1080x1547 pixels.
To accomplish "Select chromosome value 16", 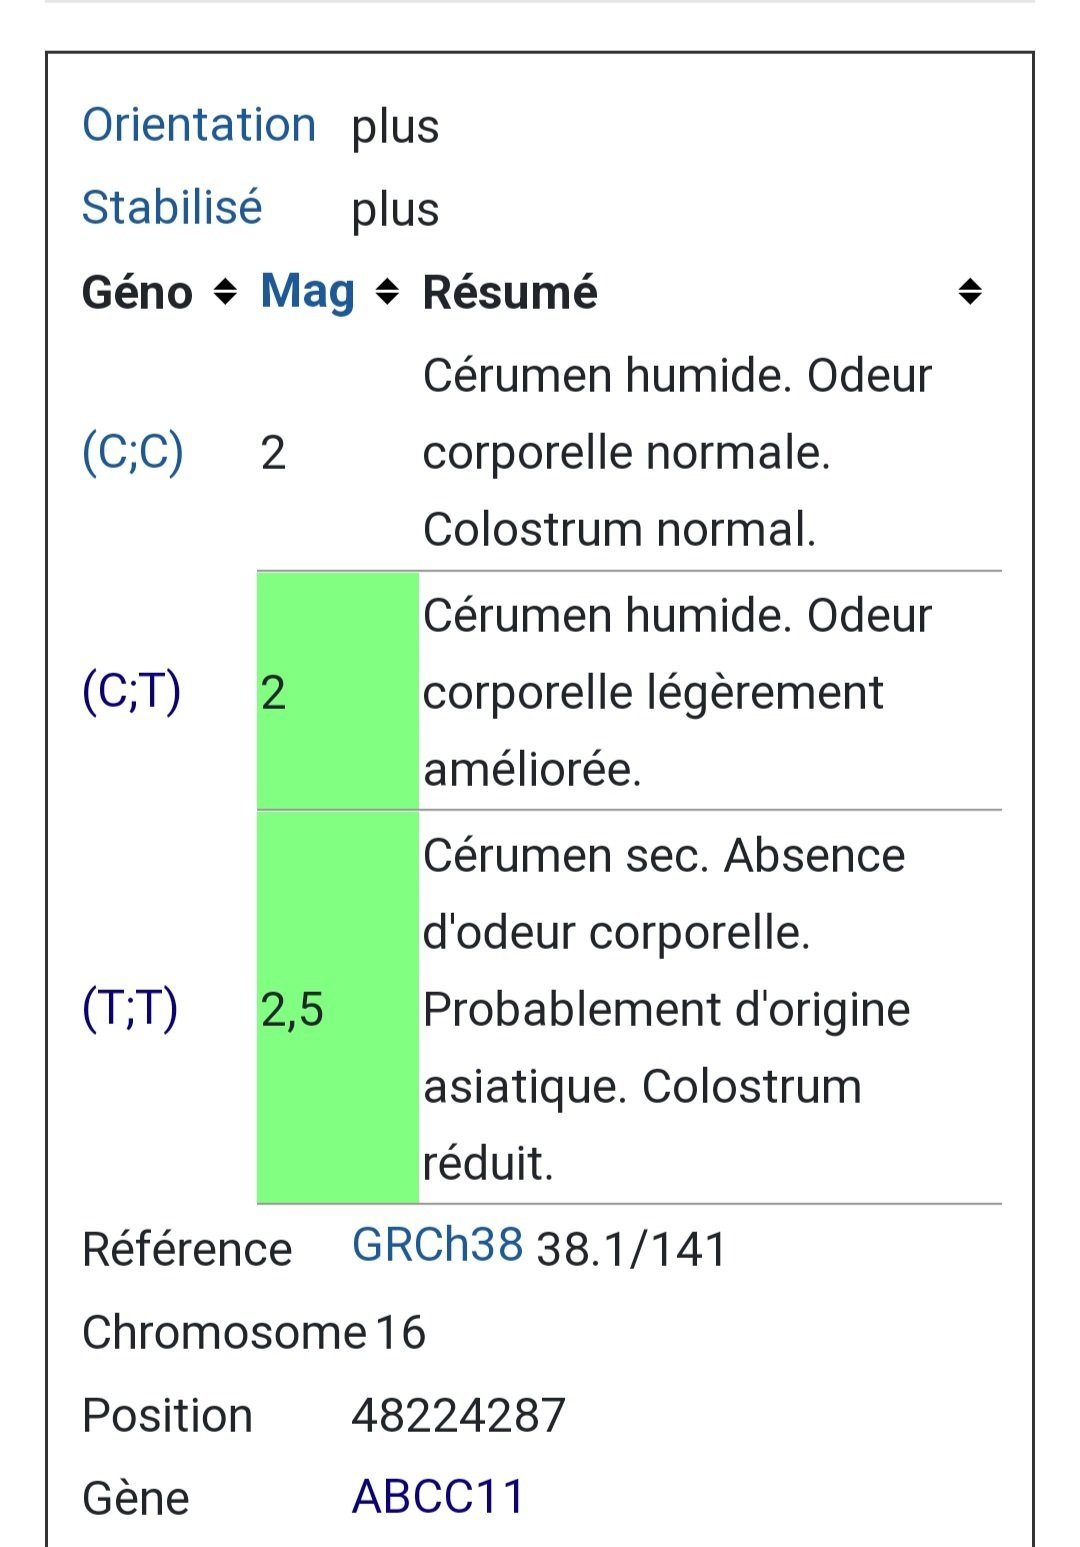I will coord(401,1333).
